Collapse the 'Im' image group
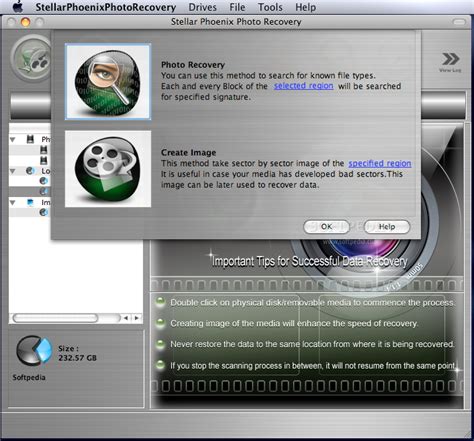The image size is (474, 441). [13, 202]
